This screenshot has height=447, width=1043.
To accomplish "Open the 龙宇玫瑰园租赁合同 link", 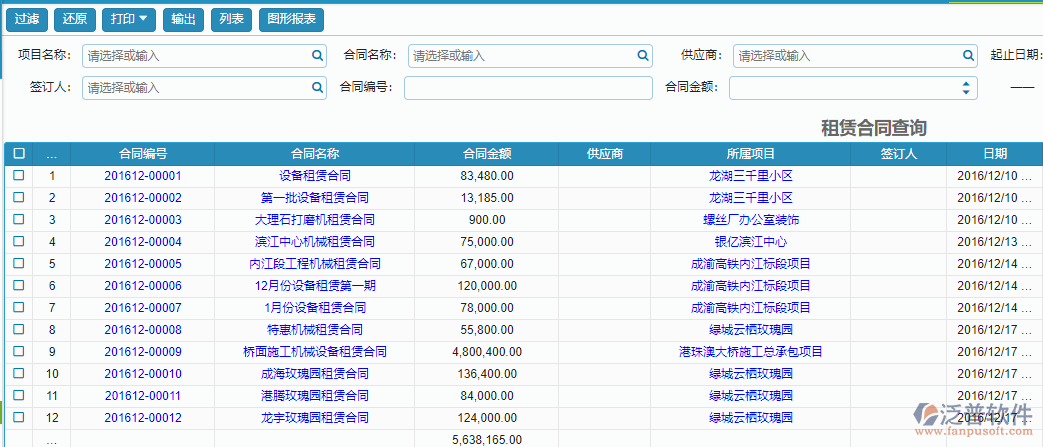I will (x=315, y=418).
